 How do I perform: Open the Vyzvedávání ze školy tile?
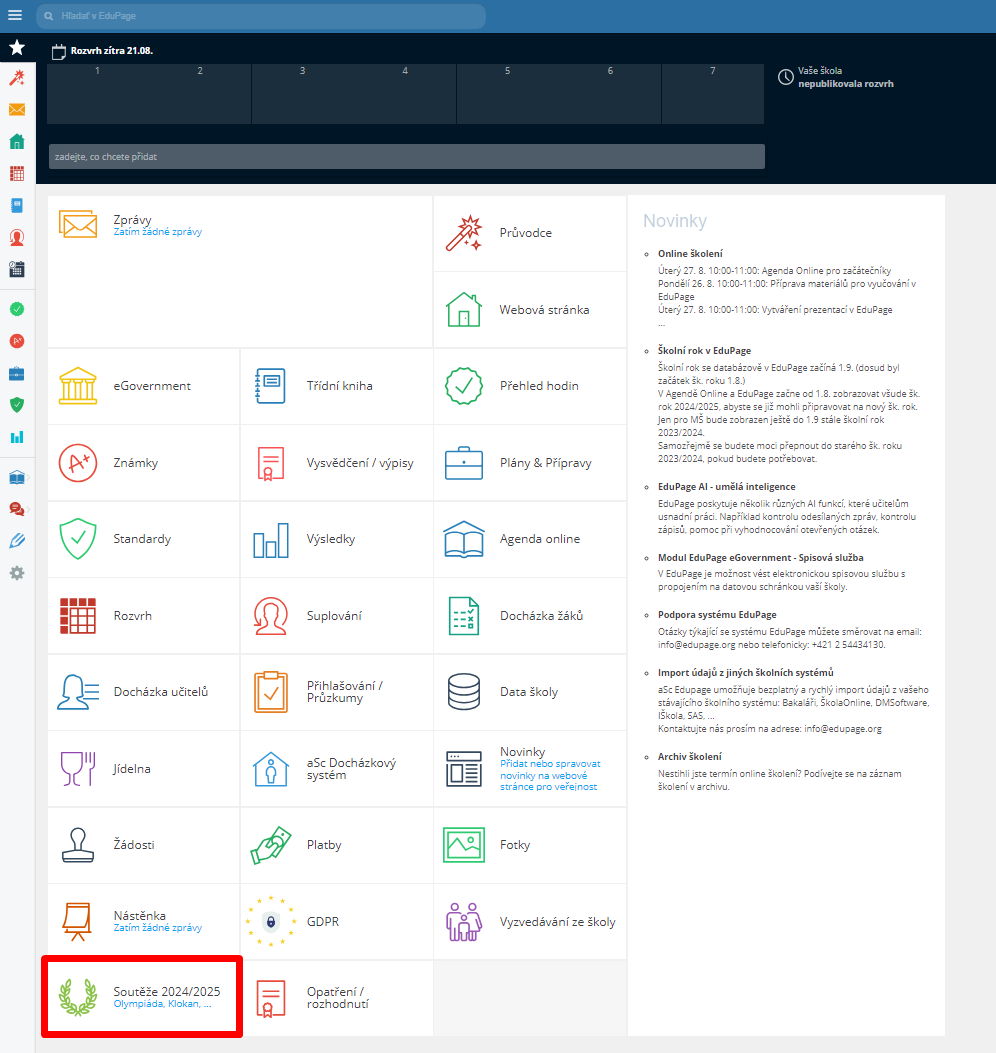[x=530, y=922]
